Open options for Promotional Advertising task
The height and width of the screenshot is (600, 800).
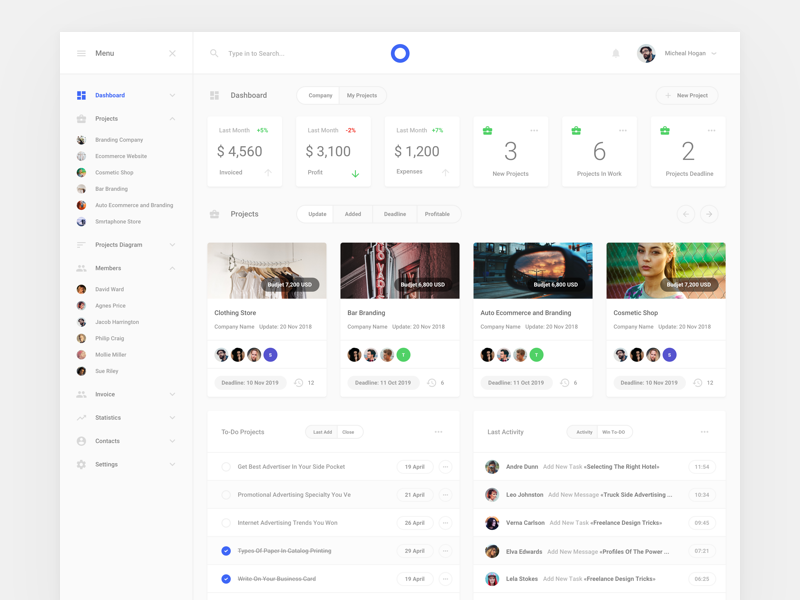coord(445,495)
